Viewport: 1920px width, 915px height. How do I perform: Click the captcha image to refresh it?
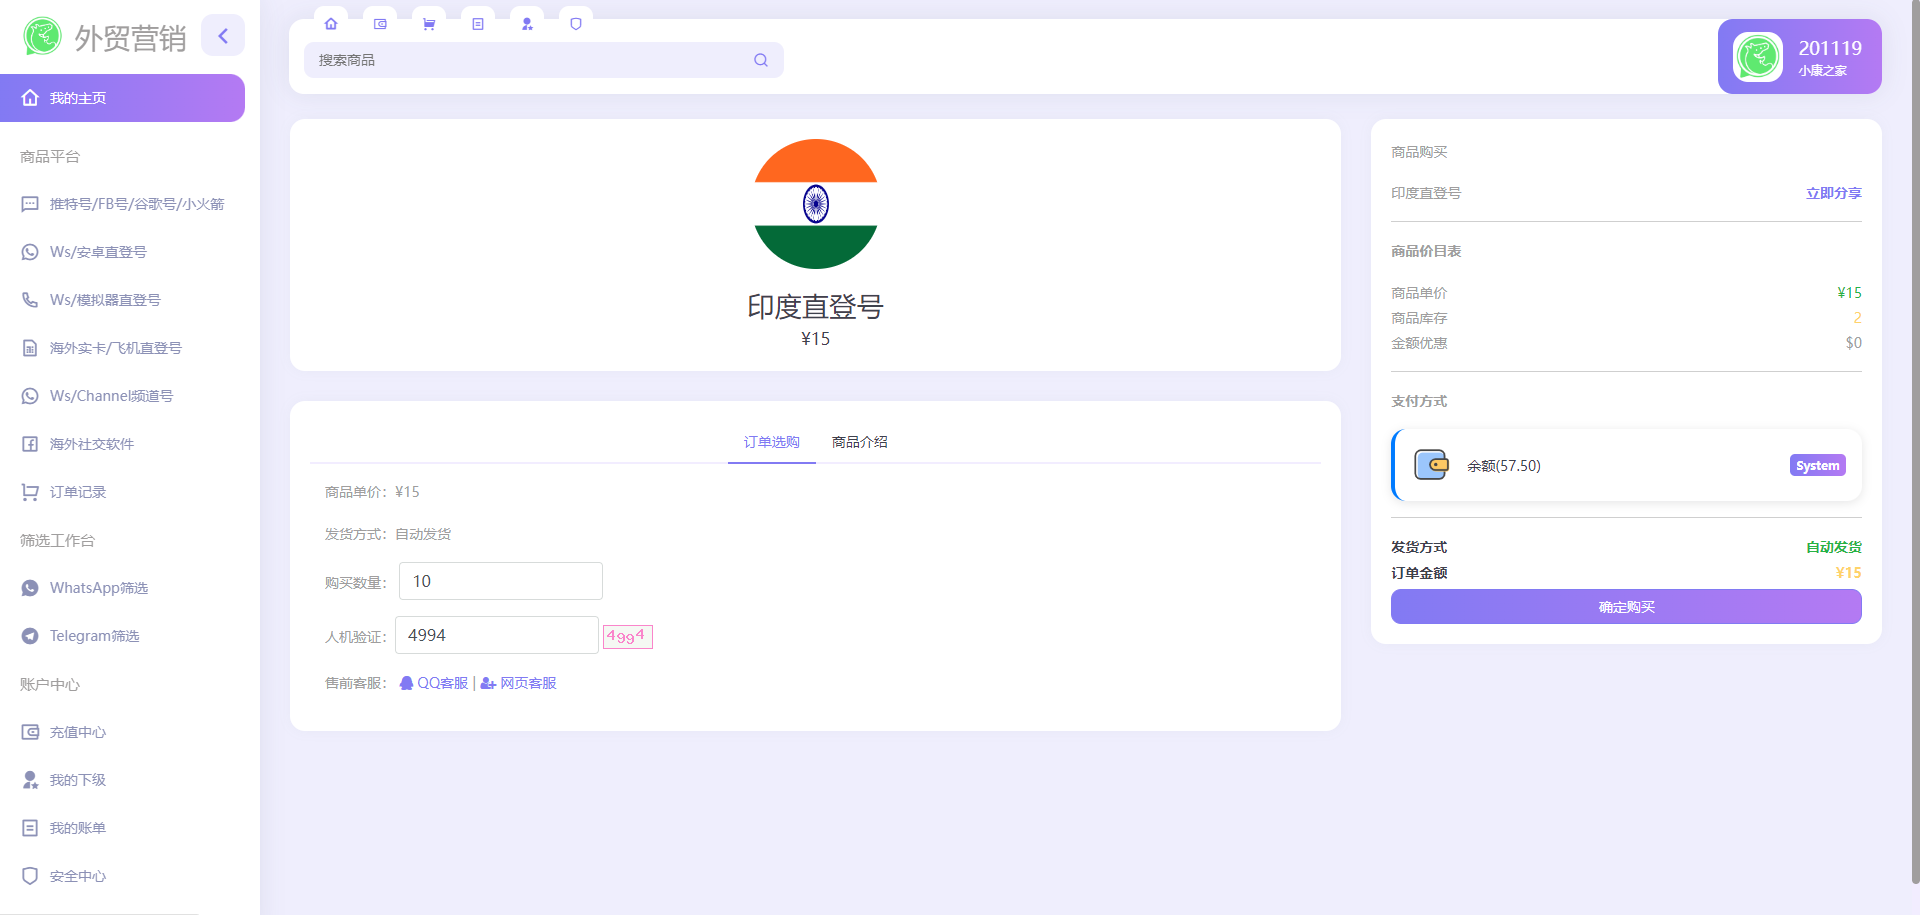627,636
